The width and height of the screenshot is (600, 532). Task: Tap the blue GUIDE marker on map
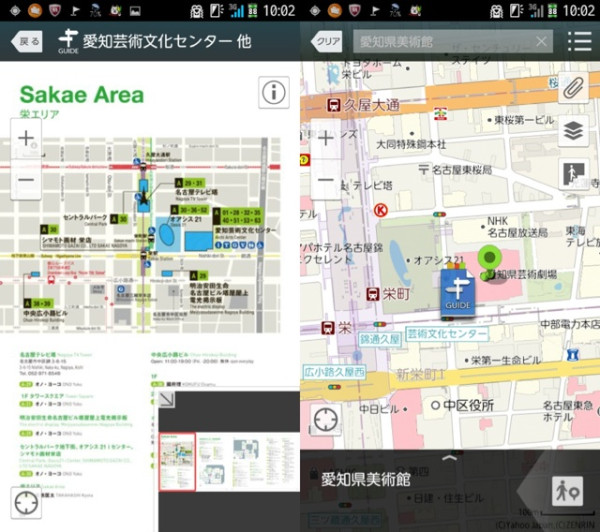(x=458, y=292)
